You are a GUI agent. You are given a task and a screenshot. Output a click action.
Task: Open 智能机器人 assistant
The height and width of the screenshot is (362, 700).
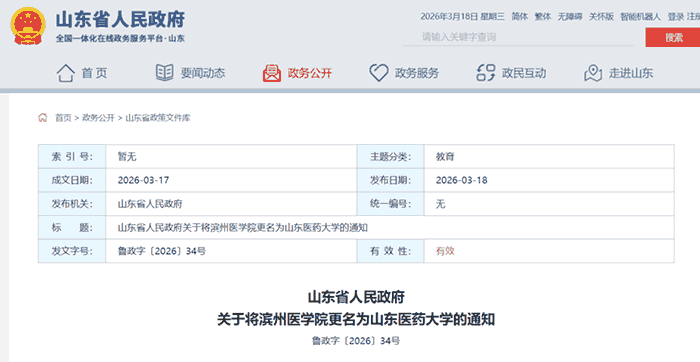(x=640, y=17)
